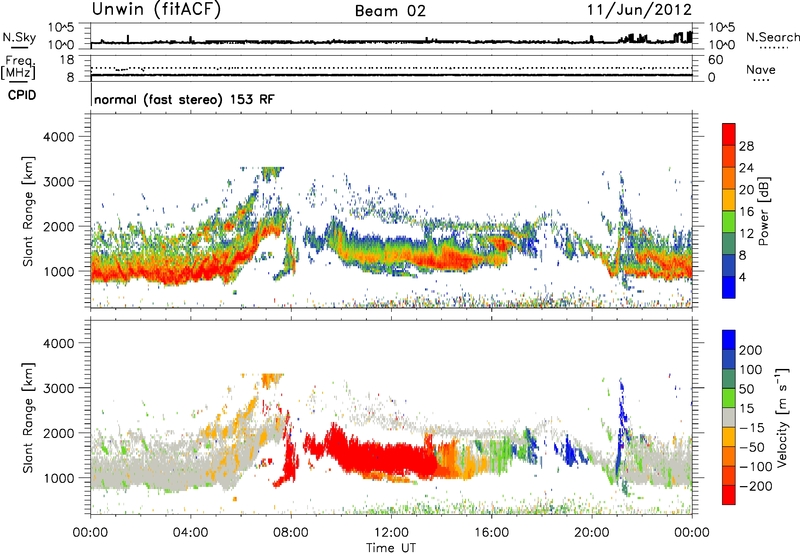Image resolution: width=800 pixels, height=554 pixels.
Task: Click the "04:00" time axis label
Action: point(190,533)
